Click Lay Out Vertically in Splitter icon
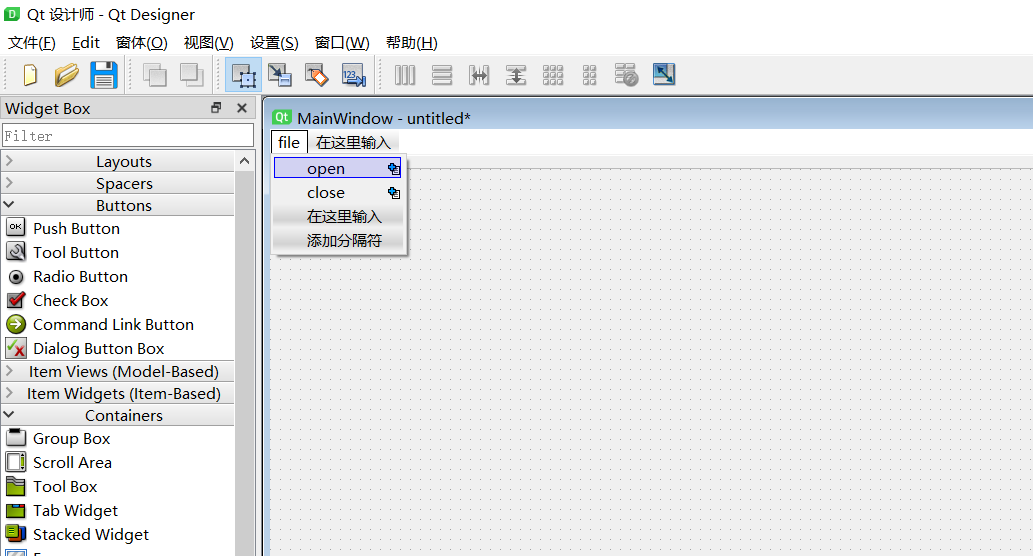 point(516,75)
